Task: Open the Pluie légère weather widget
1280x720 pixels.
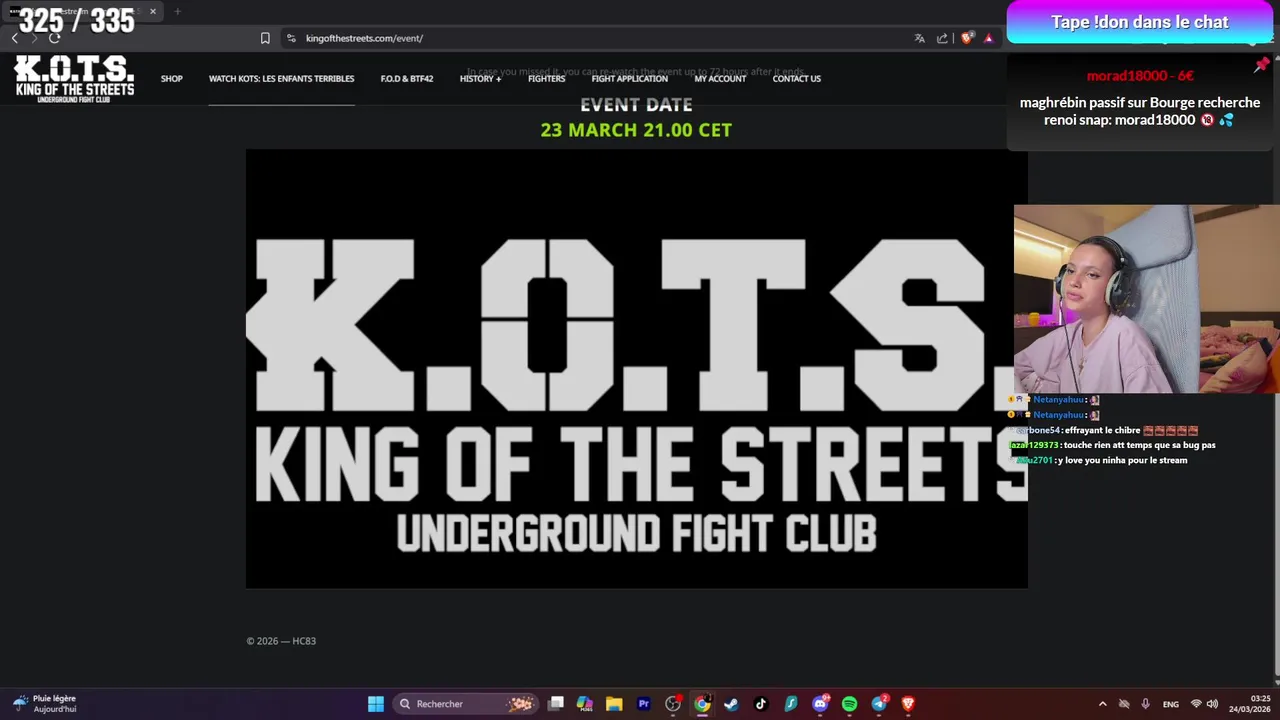Action: [45, 704]
